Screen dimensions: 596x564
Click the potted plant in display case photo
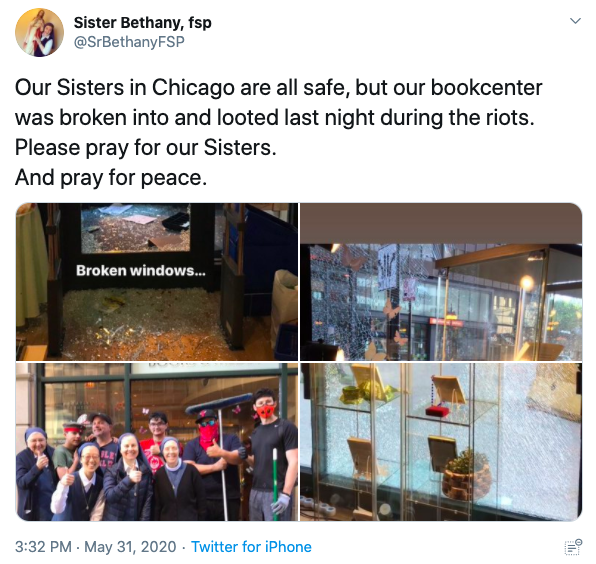(x=466, y=475)
